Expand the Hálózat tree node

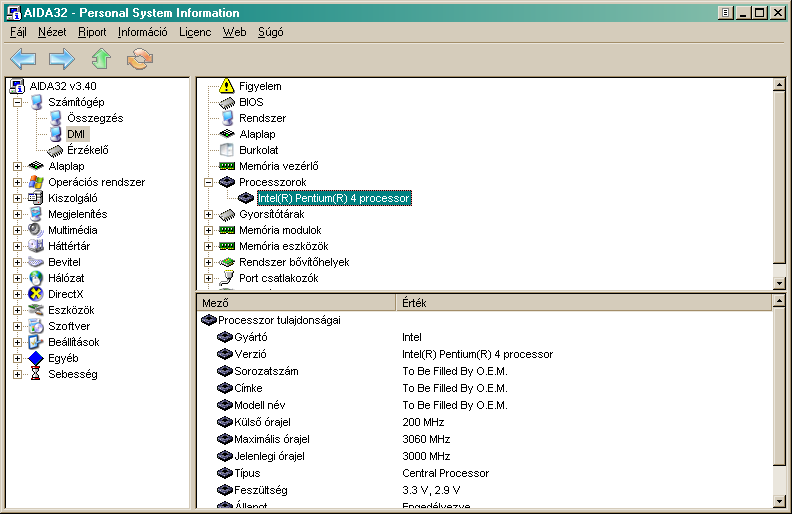(17, 278)
